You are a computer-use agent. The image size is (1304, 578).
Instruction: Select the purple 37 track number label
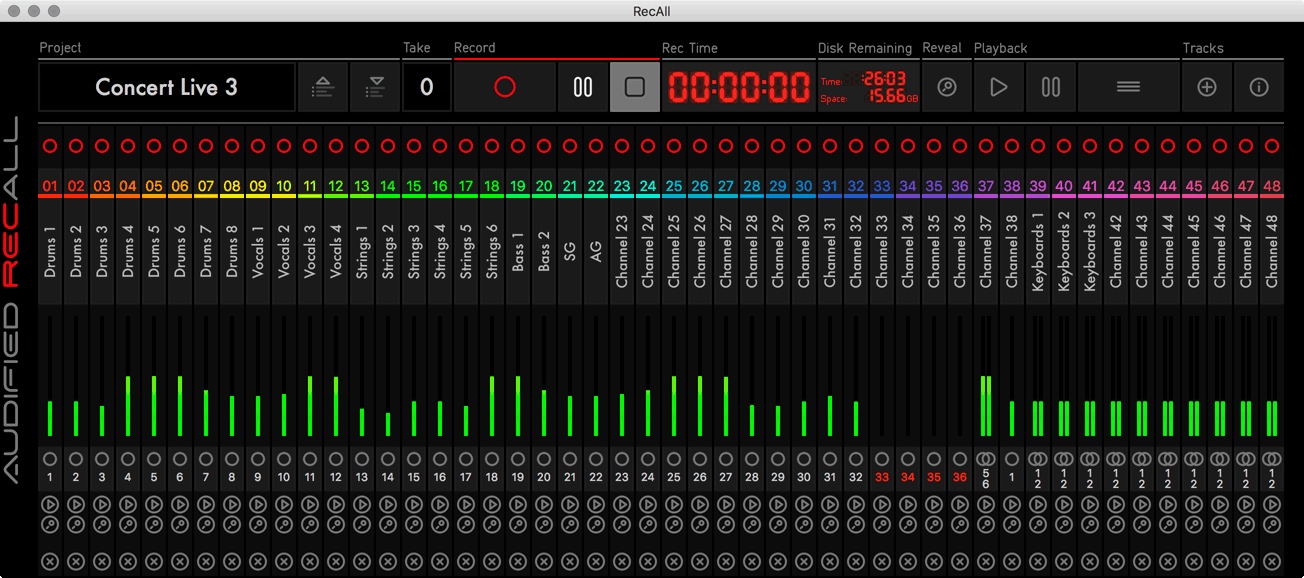pyautogui.click(x=985, y=186)
